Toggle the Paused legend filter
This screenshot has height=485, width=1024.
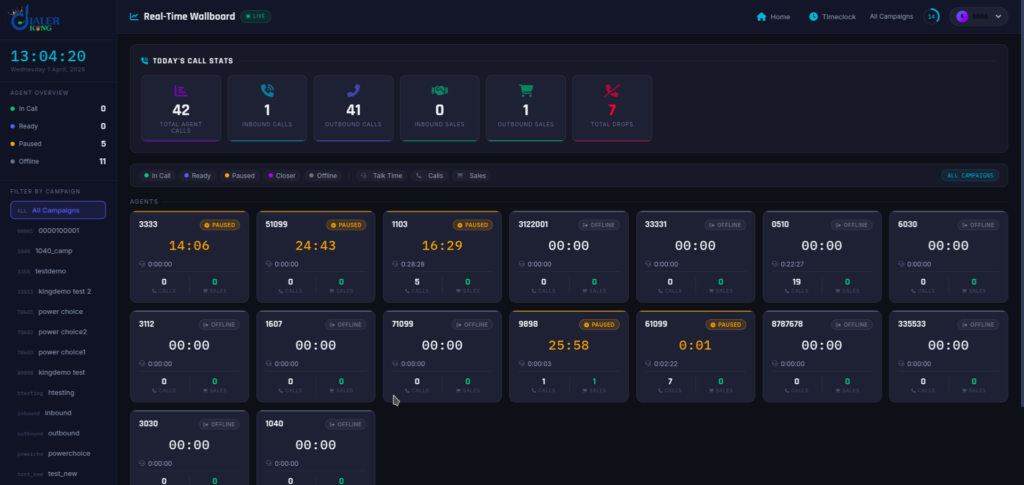pyautogui.click(x=239, y=176)
